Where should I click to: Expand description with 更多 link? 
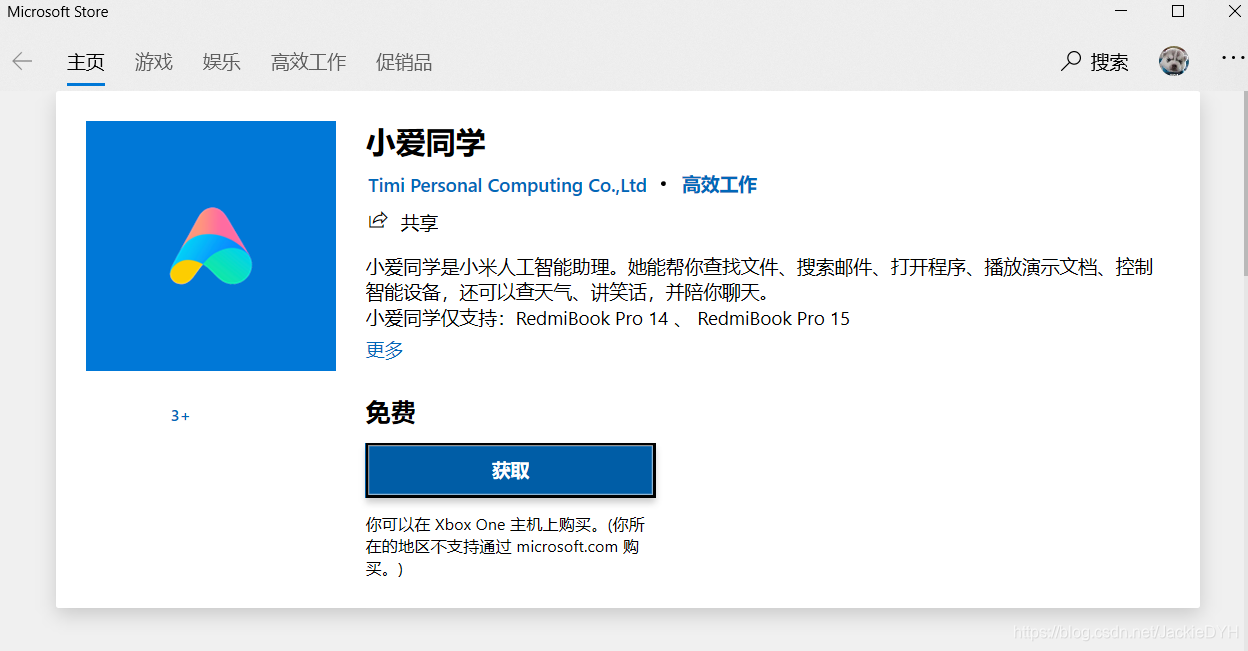coord(385,350)
